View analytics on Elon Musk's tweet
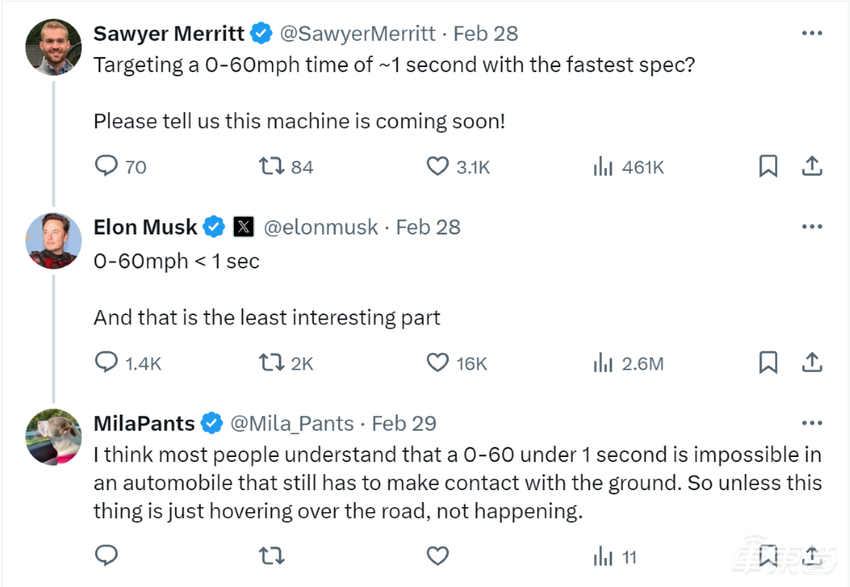 pyautogui.click(x=603, y=362)
